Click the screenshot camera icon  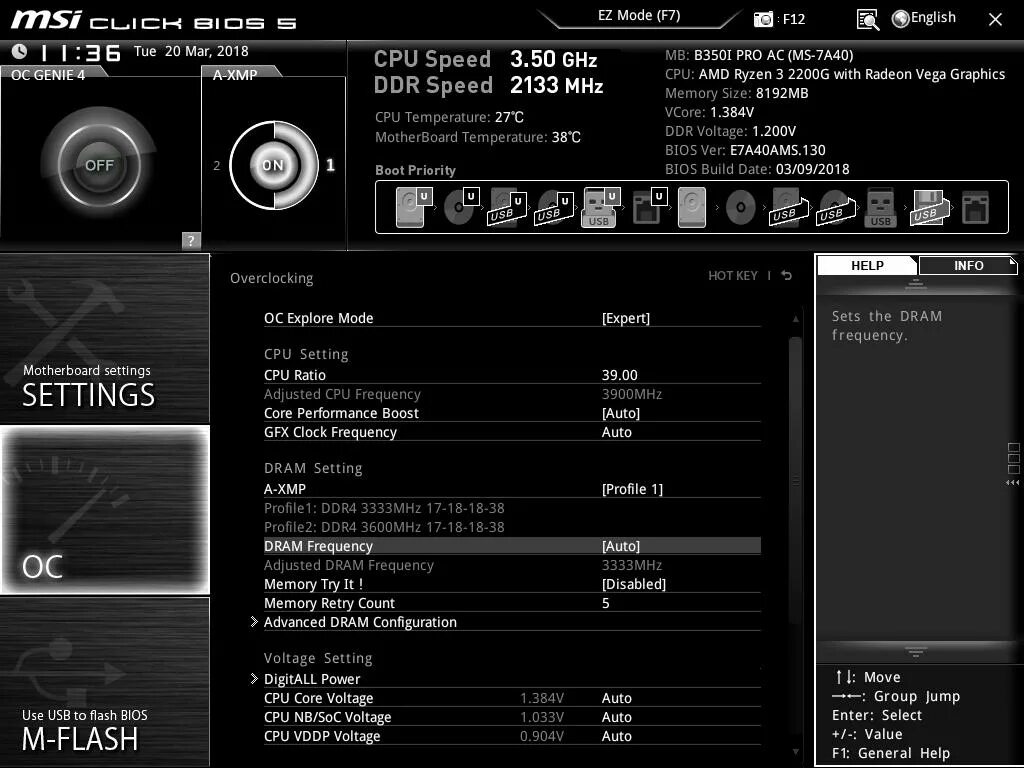tap(763, 19)
